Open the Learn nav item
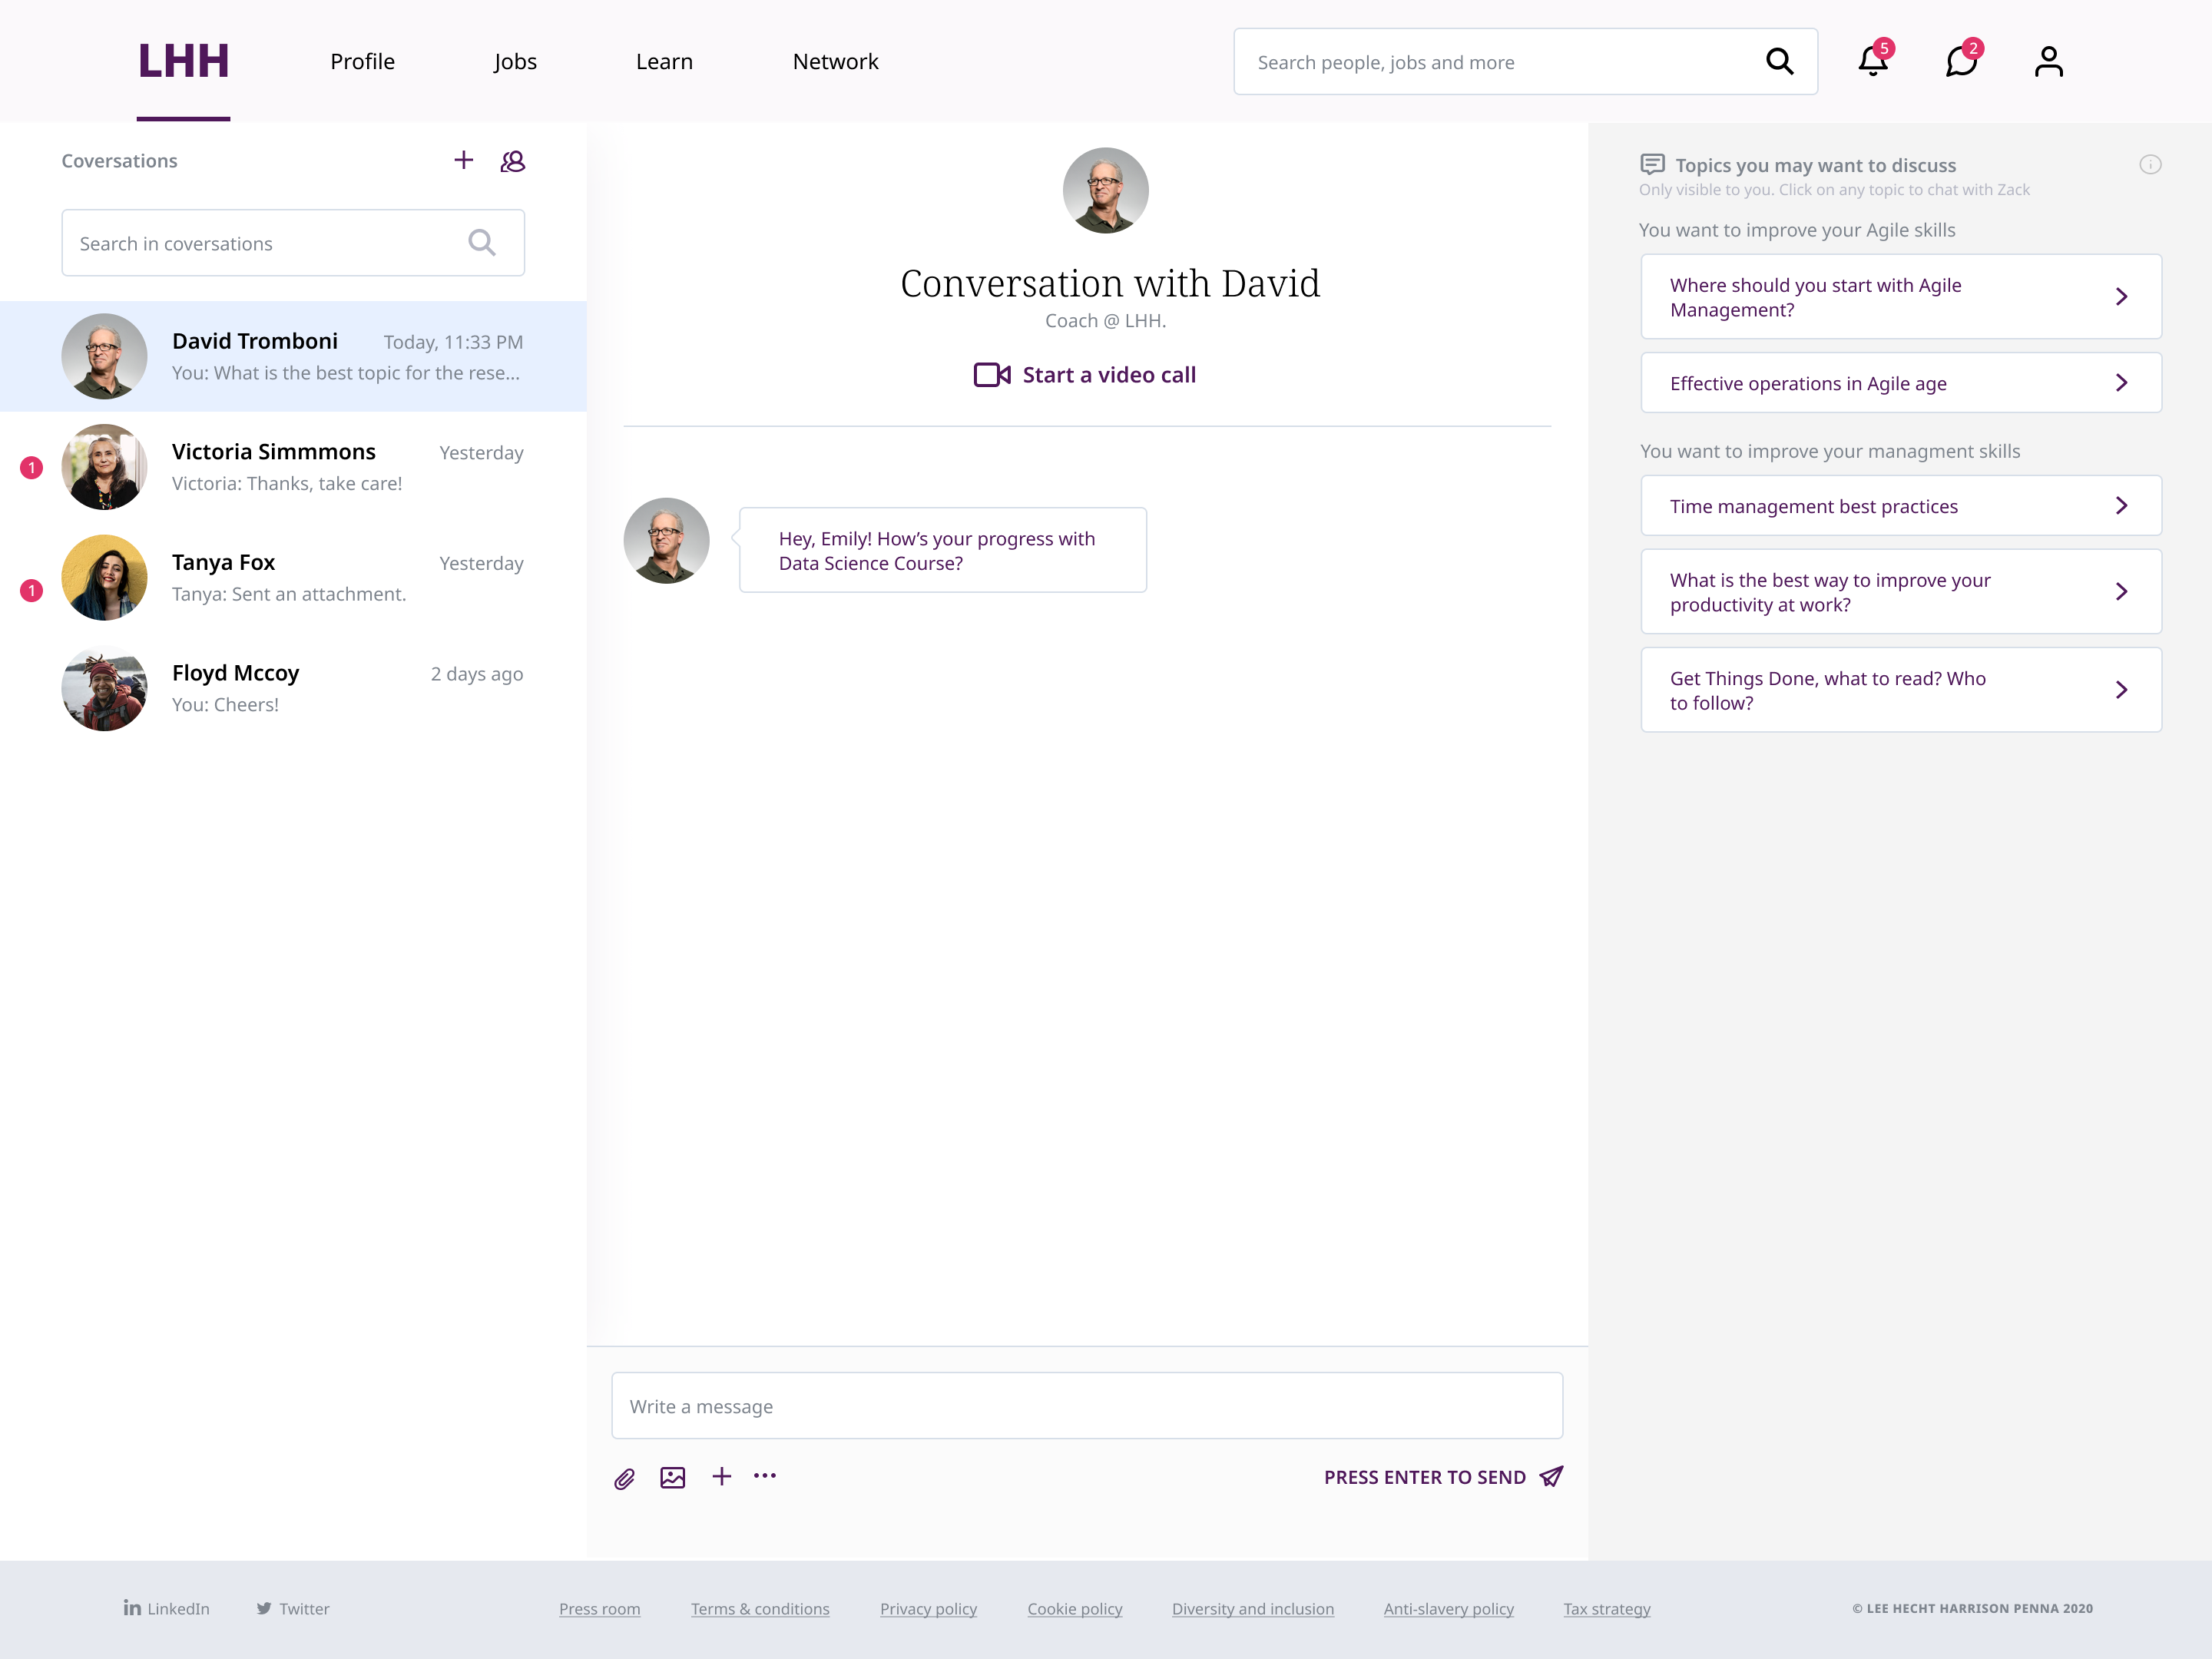This screenshot has height=1659, width=2212. coord(664,62)
